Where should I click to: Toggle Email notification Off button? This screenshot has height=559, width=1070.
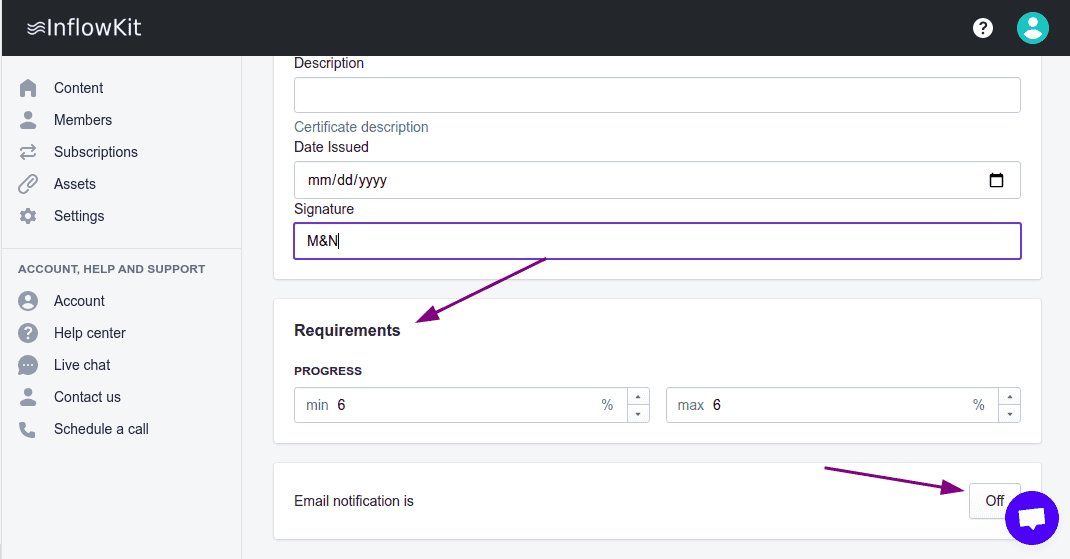tap(993, 501)
